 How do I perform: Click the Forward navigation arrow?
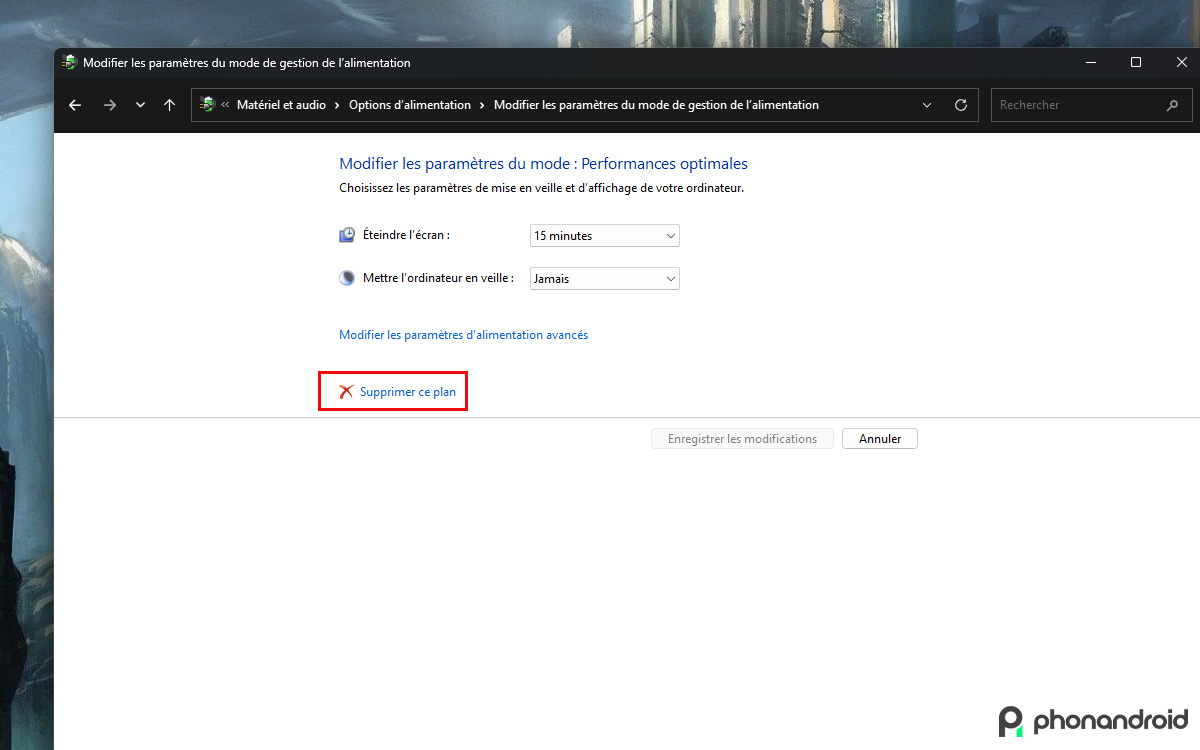point(110,104)
